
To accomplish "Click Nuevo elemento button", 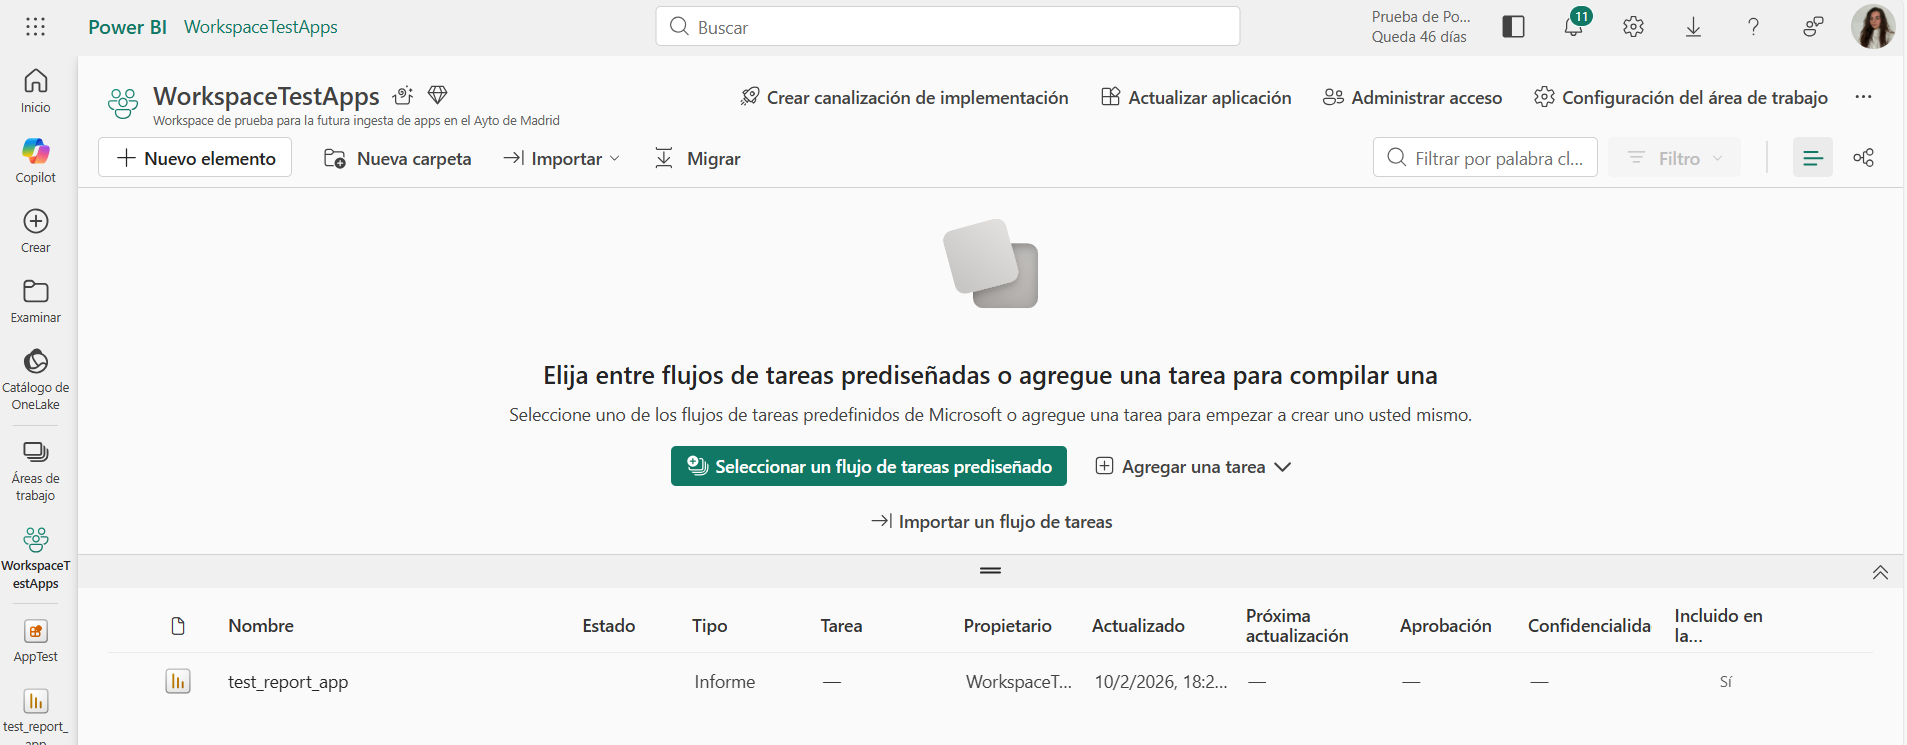I will [x=195, y=158].
